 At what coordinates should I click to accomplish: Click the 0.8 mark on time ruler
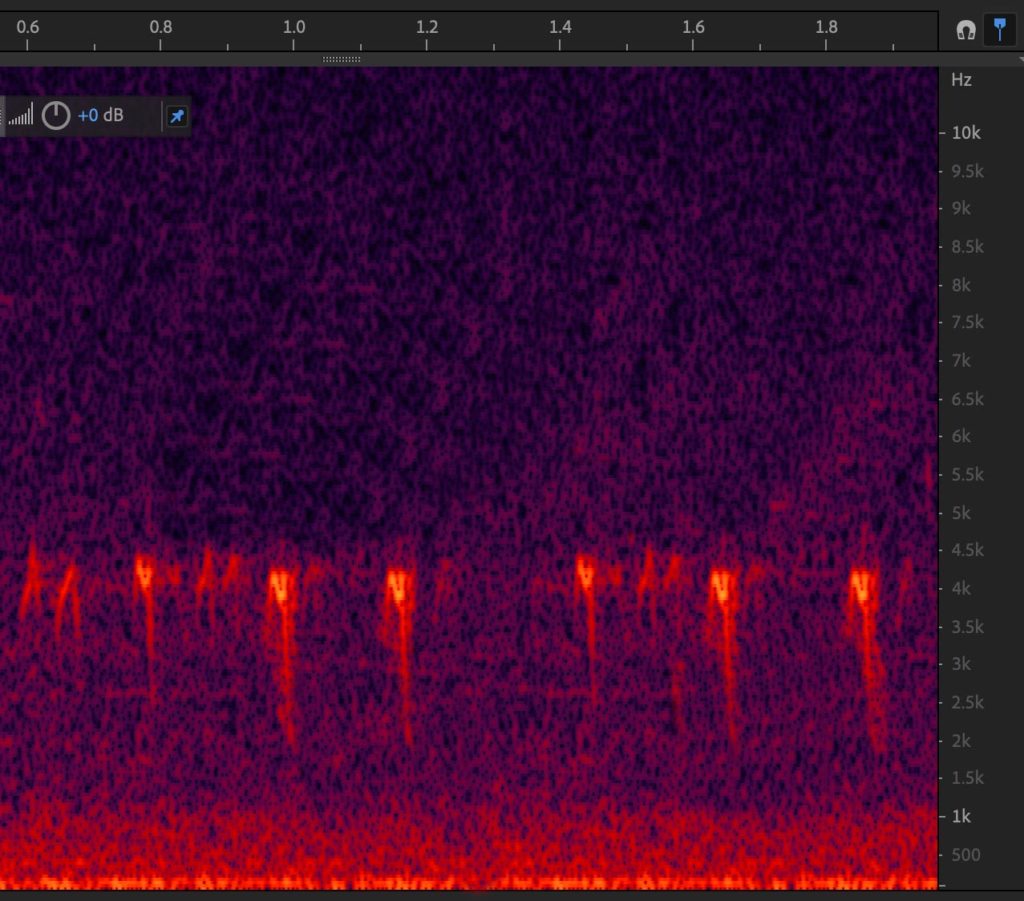tap(161, 27)
